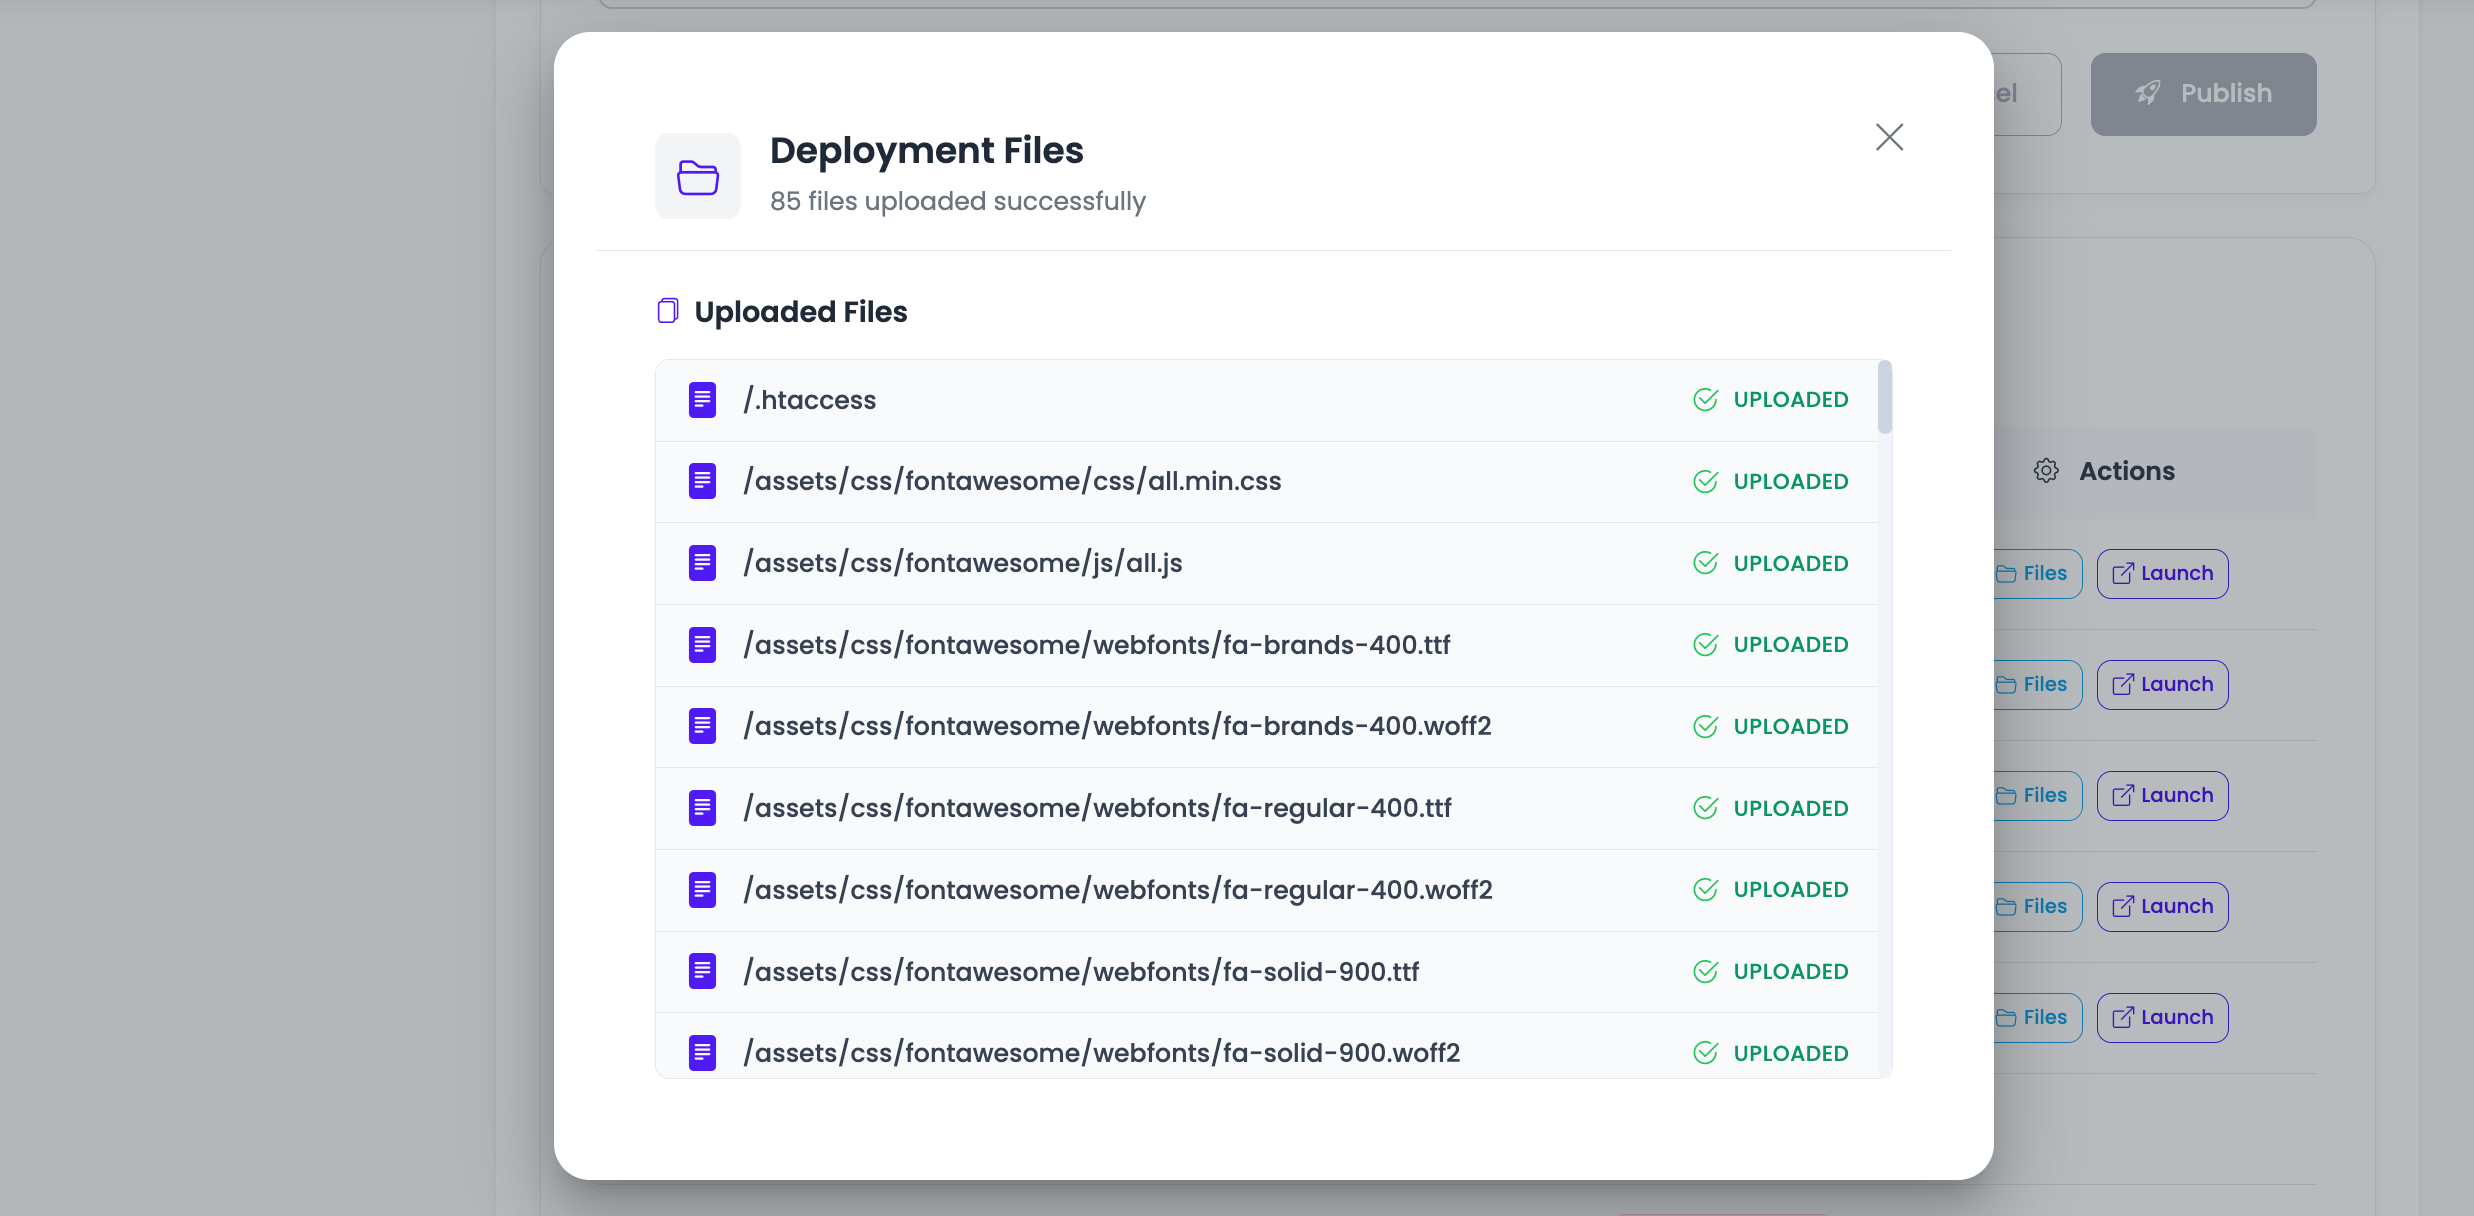
Task: Click the UPLOADED status text for all.js
Action: (x=1791, y=564)
